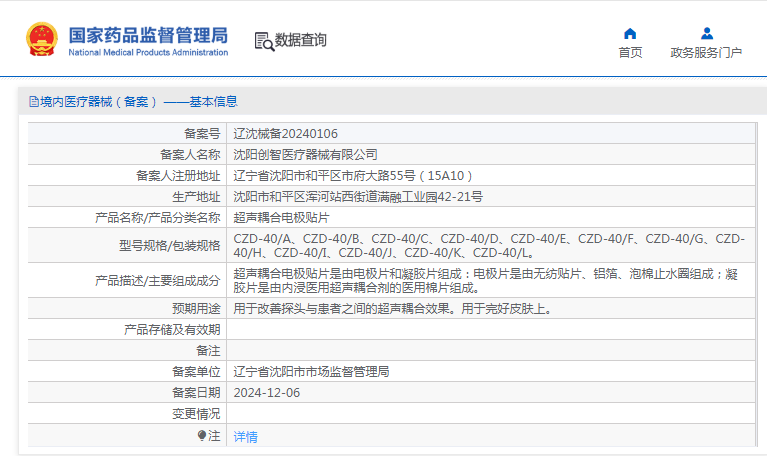Click 辽宁省沈阳市和平区市府大路55号 address
This screenshot has width=767, height=456.
pyautogui.click(x=353, y=176)
